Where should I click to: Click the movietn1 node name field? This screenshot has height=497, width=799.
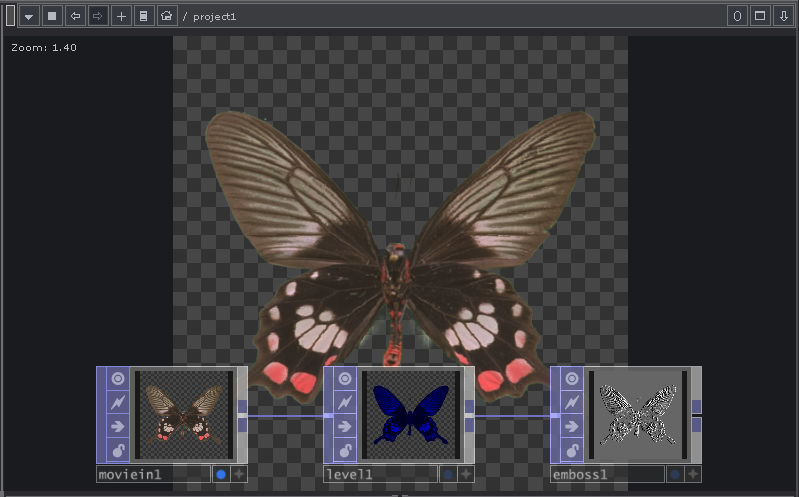(x=152, y=474)
